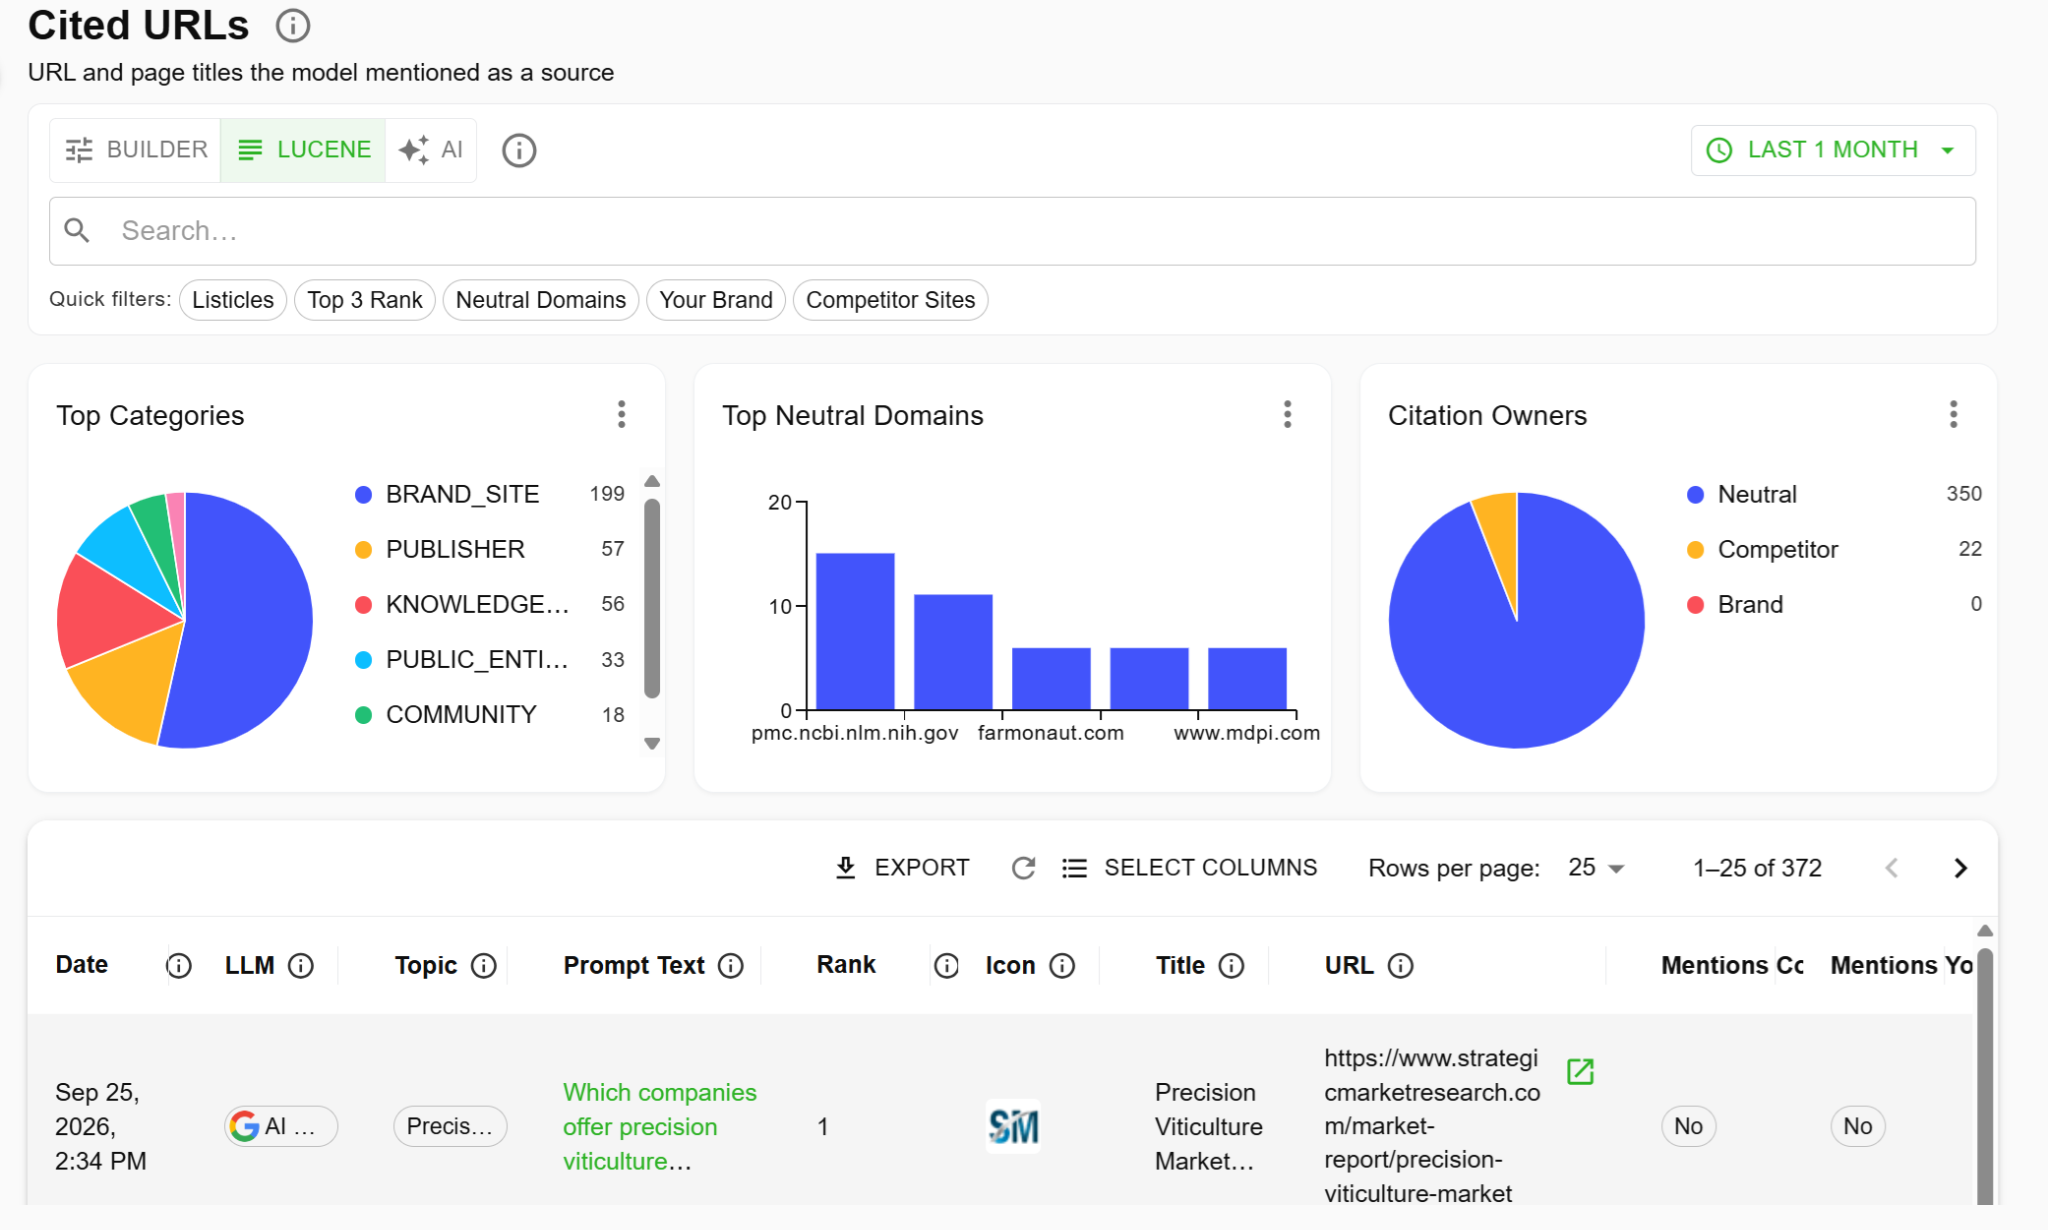Toggle the COMMUNITY legend entry
2048x1230 pixels.
click(490, 715)
